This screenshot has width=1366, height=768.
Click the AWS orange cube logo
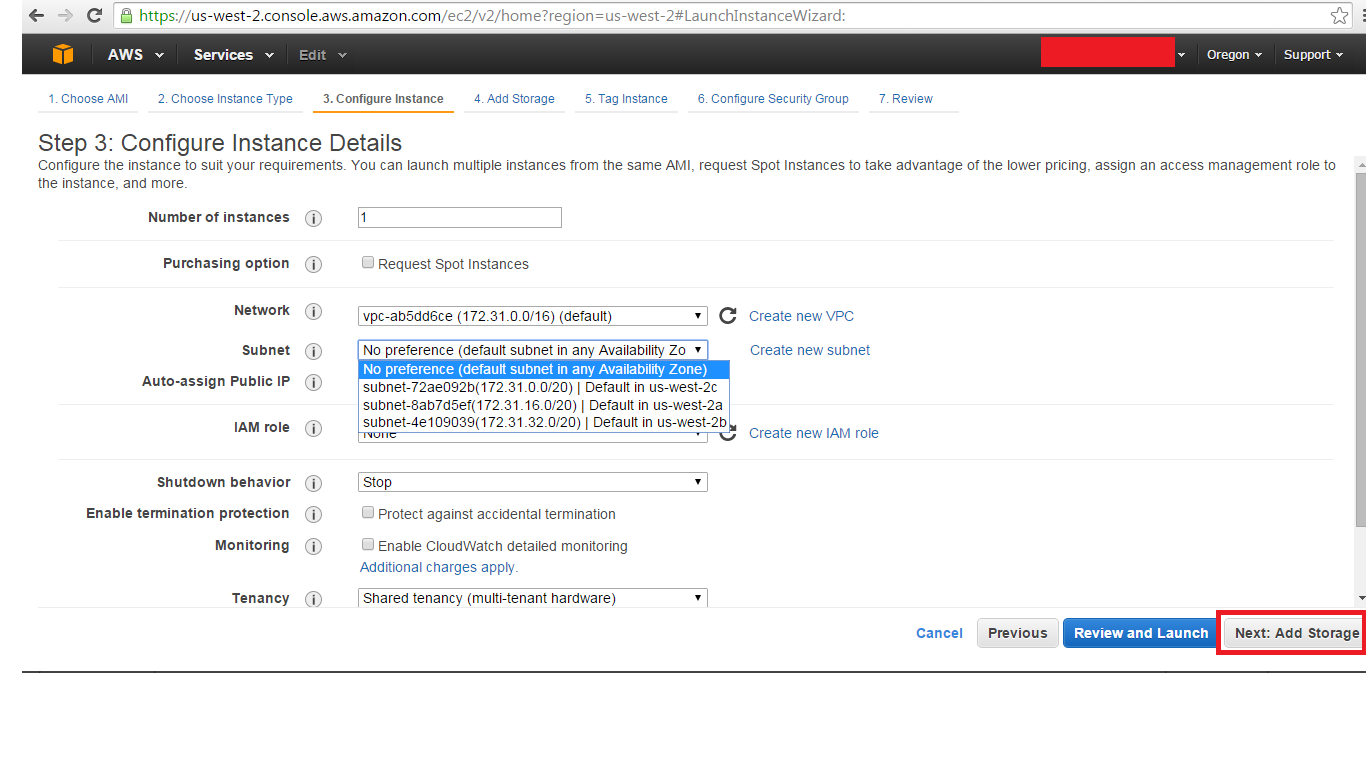tap(63, 55)
